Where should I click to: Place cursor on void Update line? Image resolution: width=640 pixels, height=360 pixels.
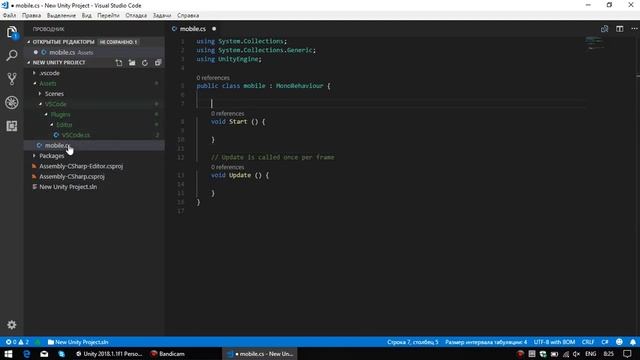[240, 176]
